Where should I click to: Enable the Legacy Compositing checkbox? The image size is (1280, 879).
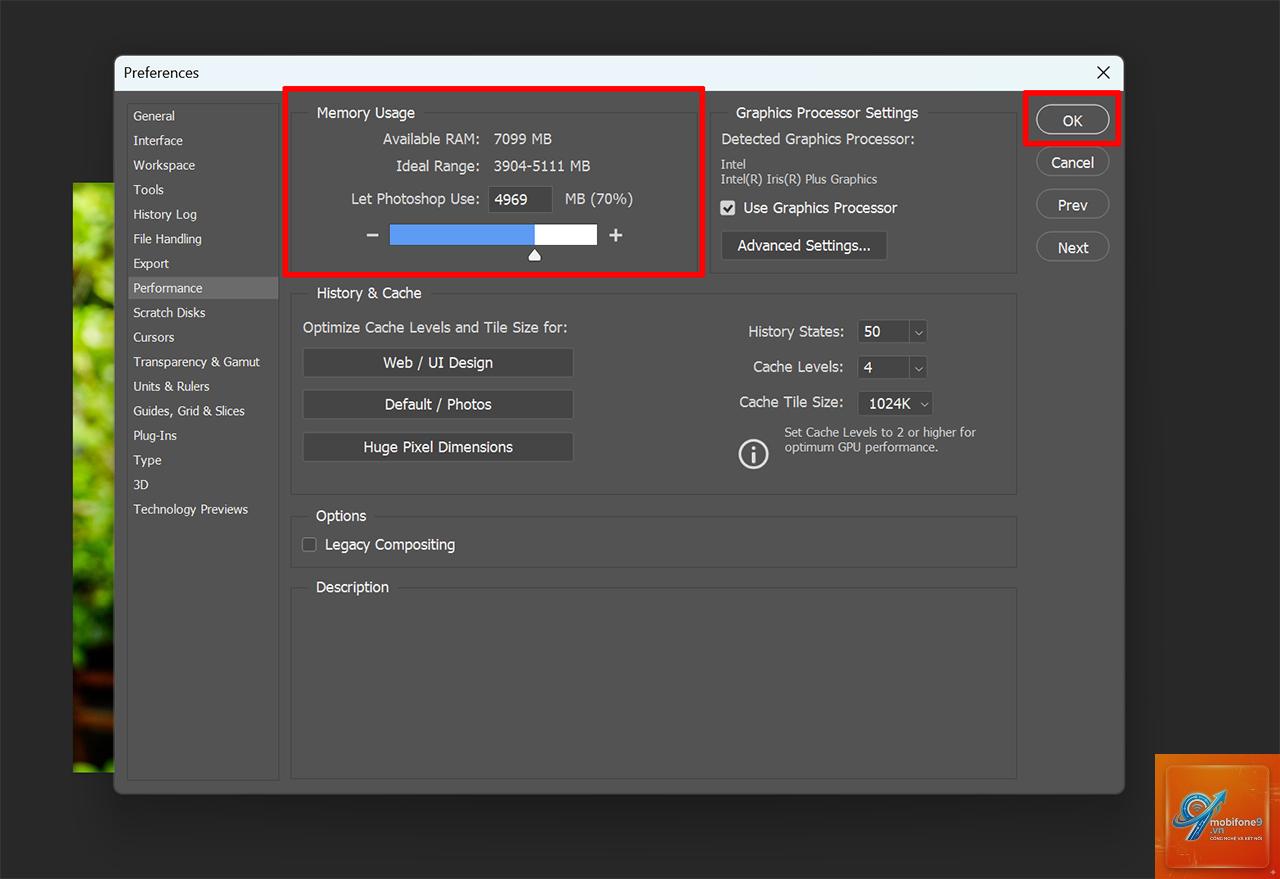[309, 545]
